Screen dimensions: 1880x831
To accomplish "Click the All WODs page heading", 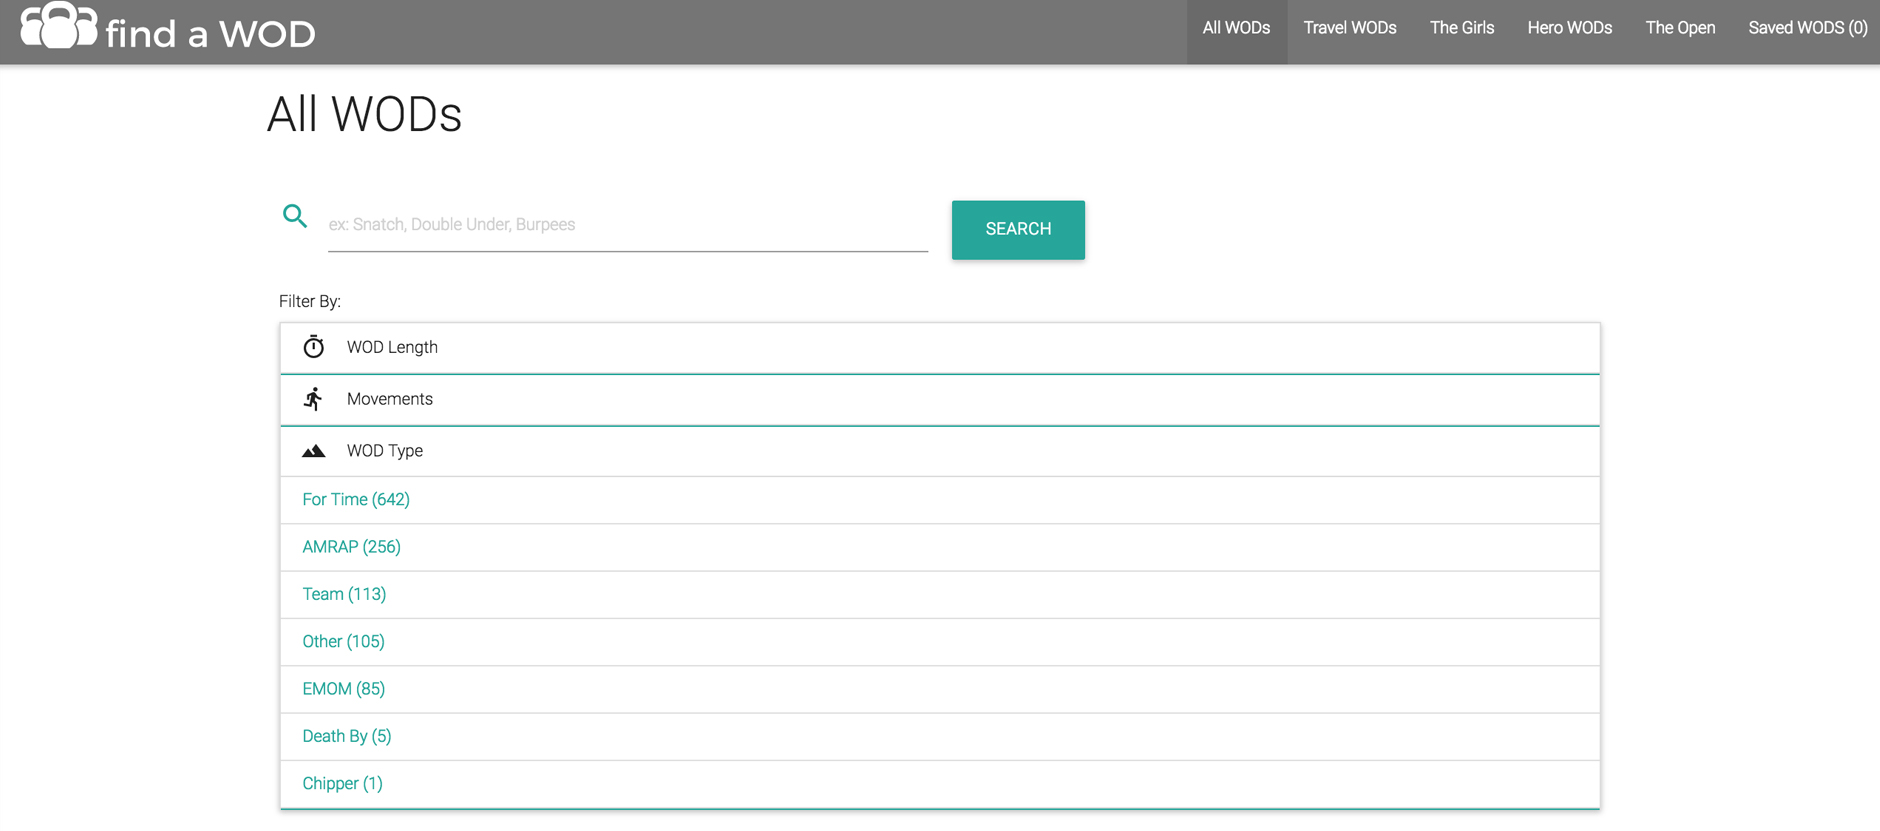I will click(x=364, y=115).
